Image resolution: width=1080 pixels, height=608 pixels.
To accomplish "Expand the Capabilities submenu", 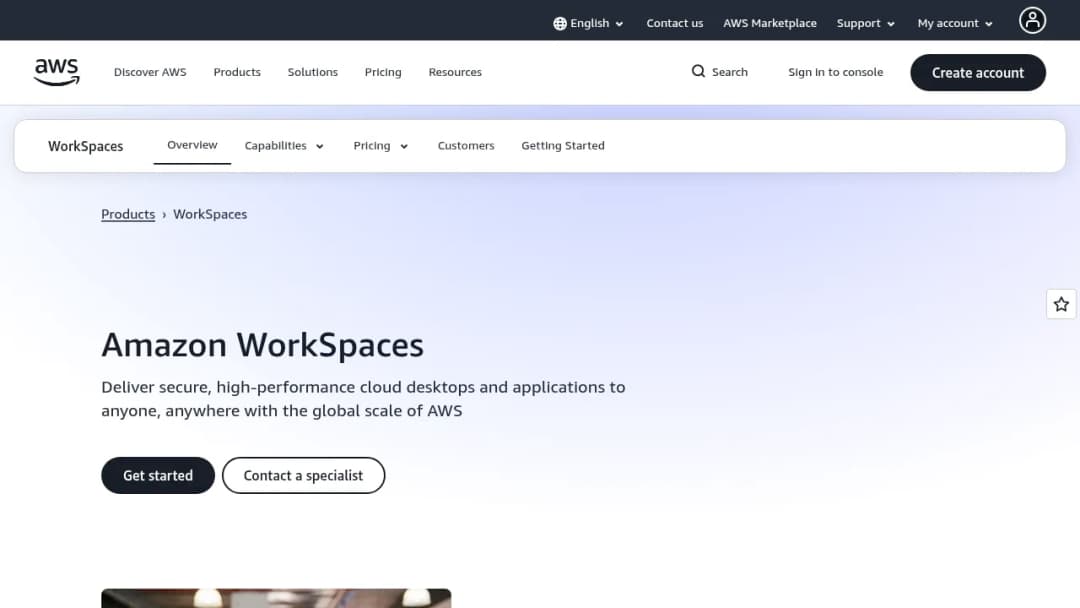I will click(x=284, y=146).
